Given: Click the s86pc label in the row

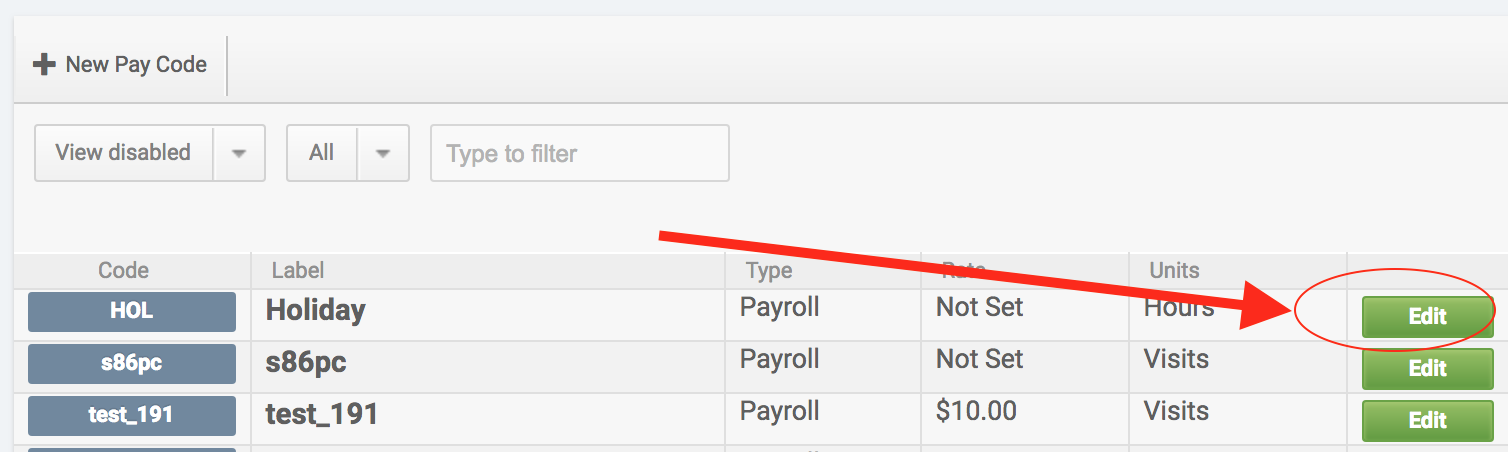Looking at the screenshot, I should tap(306, 362).
